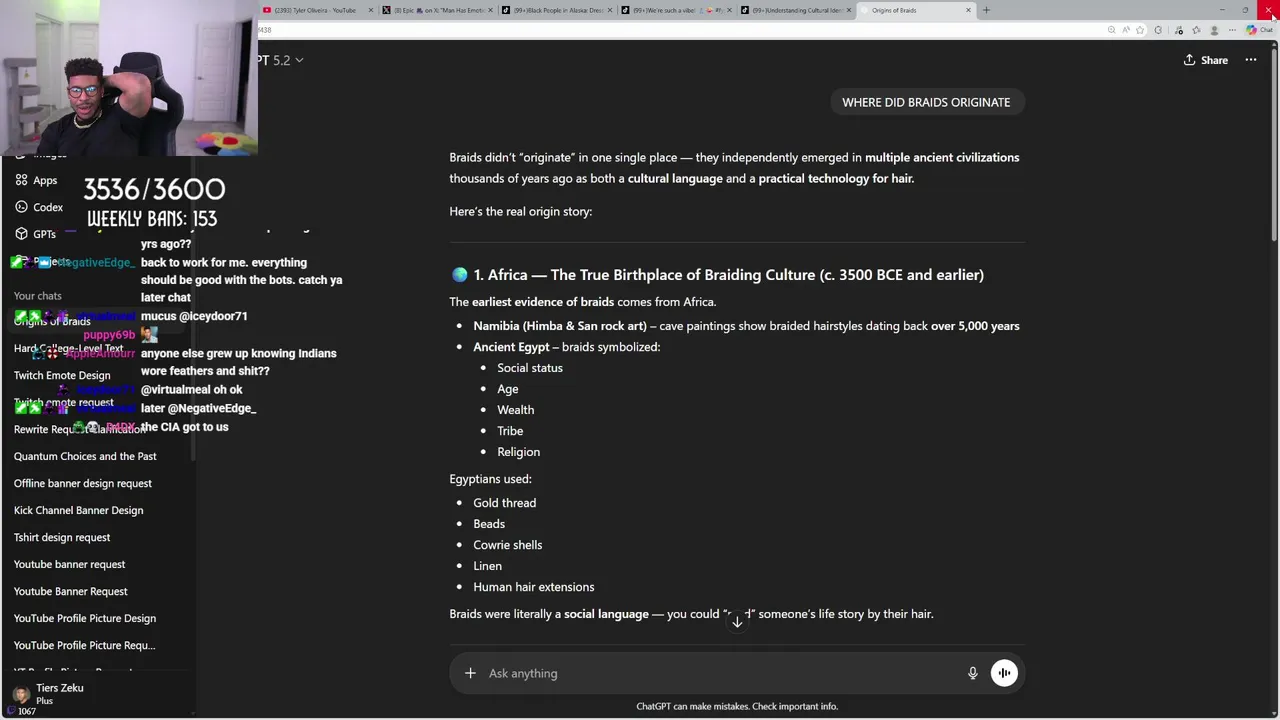The image size is (1280, 720).
Task: Click the Religion bullet item
Action: (518, 452)
